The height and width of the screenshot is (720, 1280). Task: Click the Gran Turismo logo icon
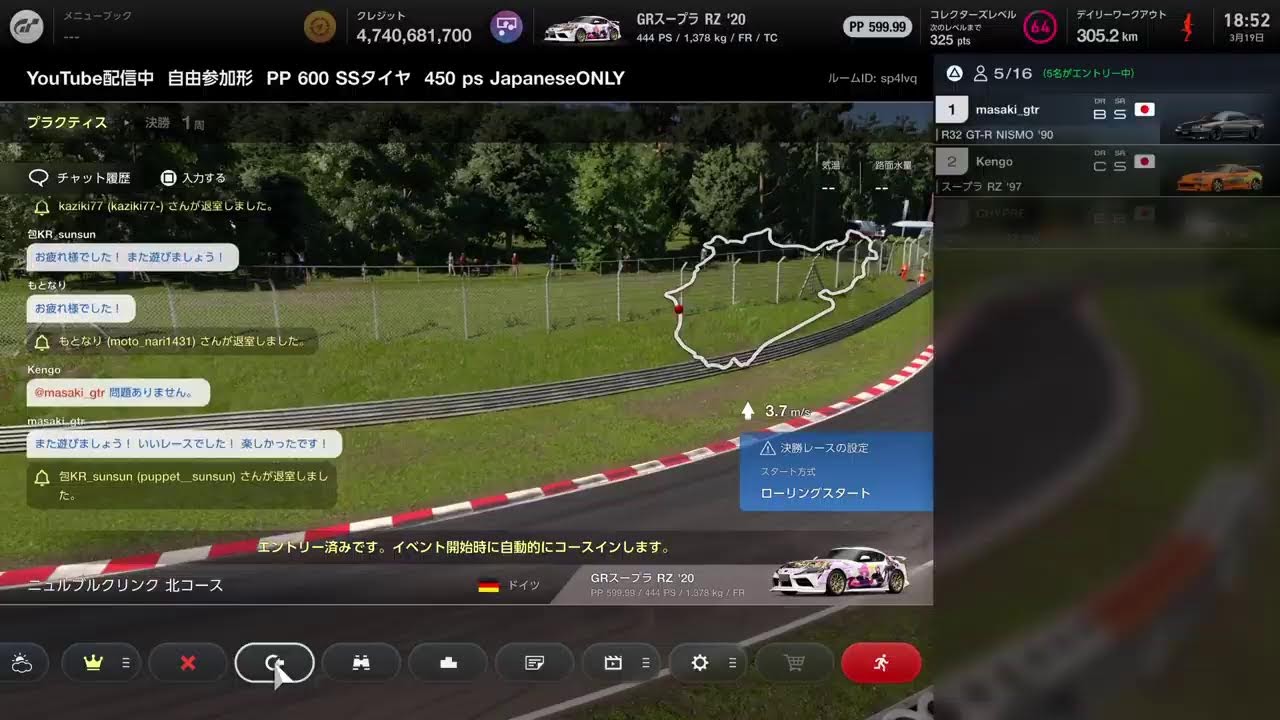pos(26,27)
